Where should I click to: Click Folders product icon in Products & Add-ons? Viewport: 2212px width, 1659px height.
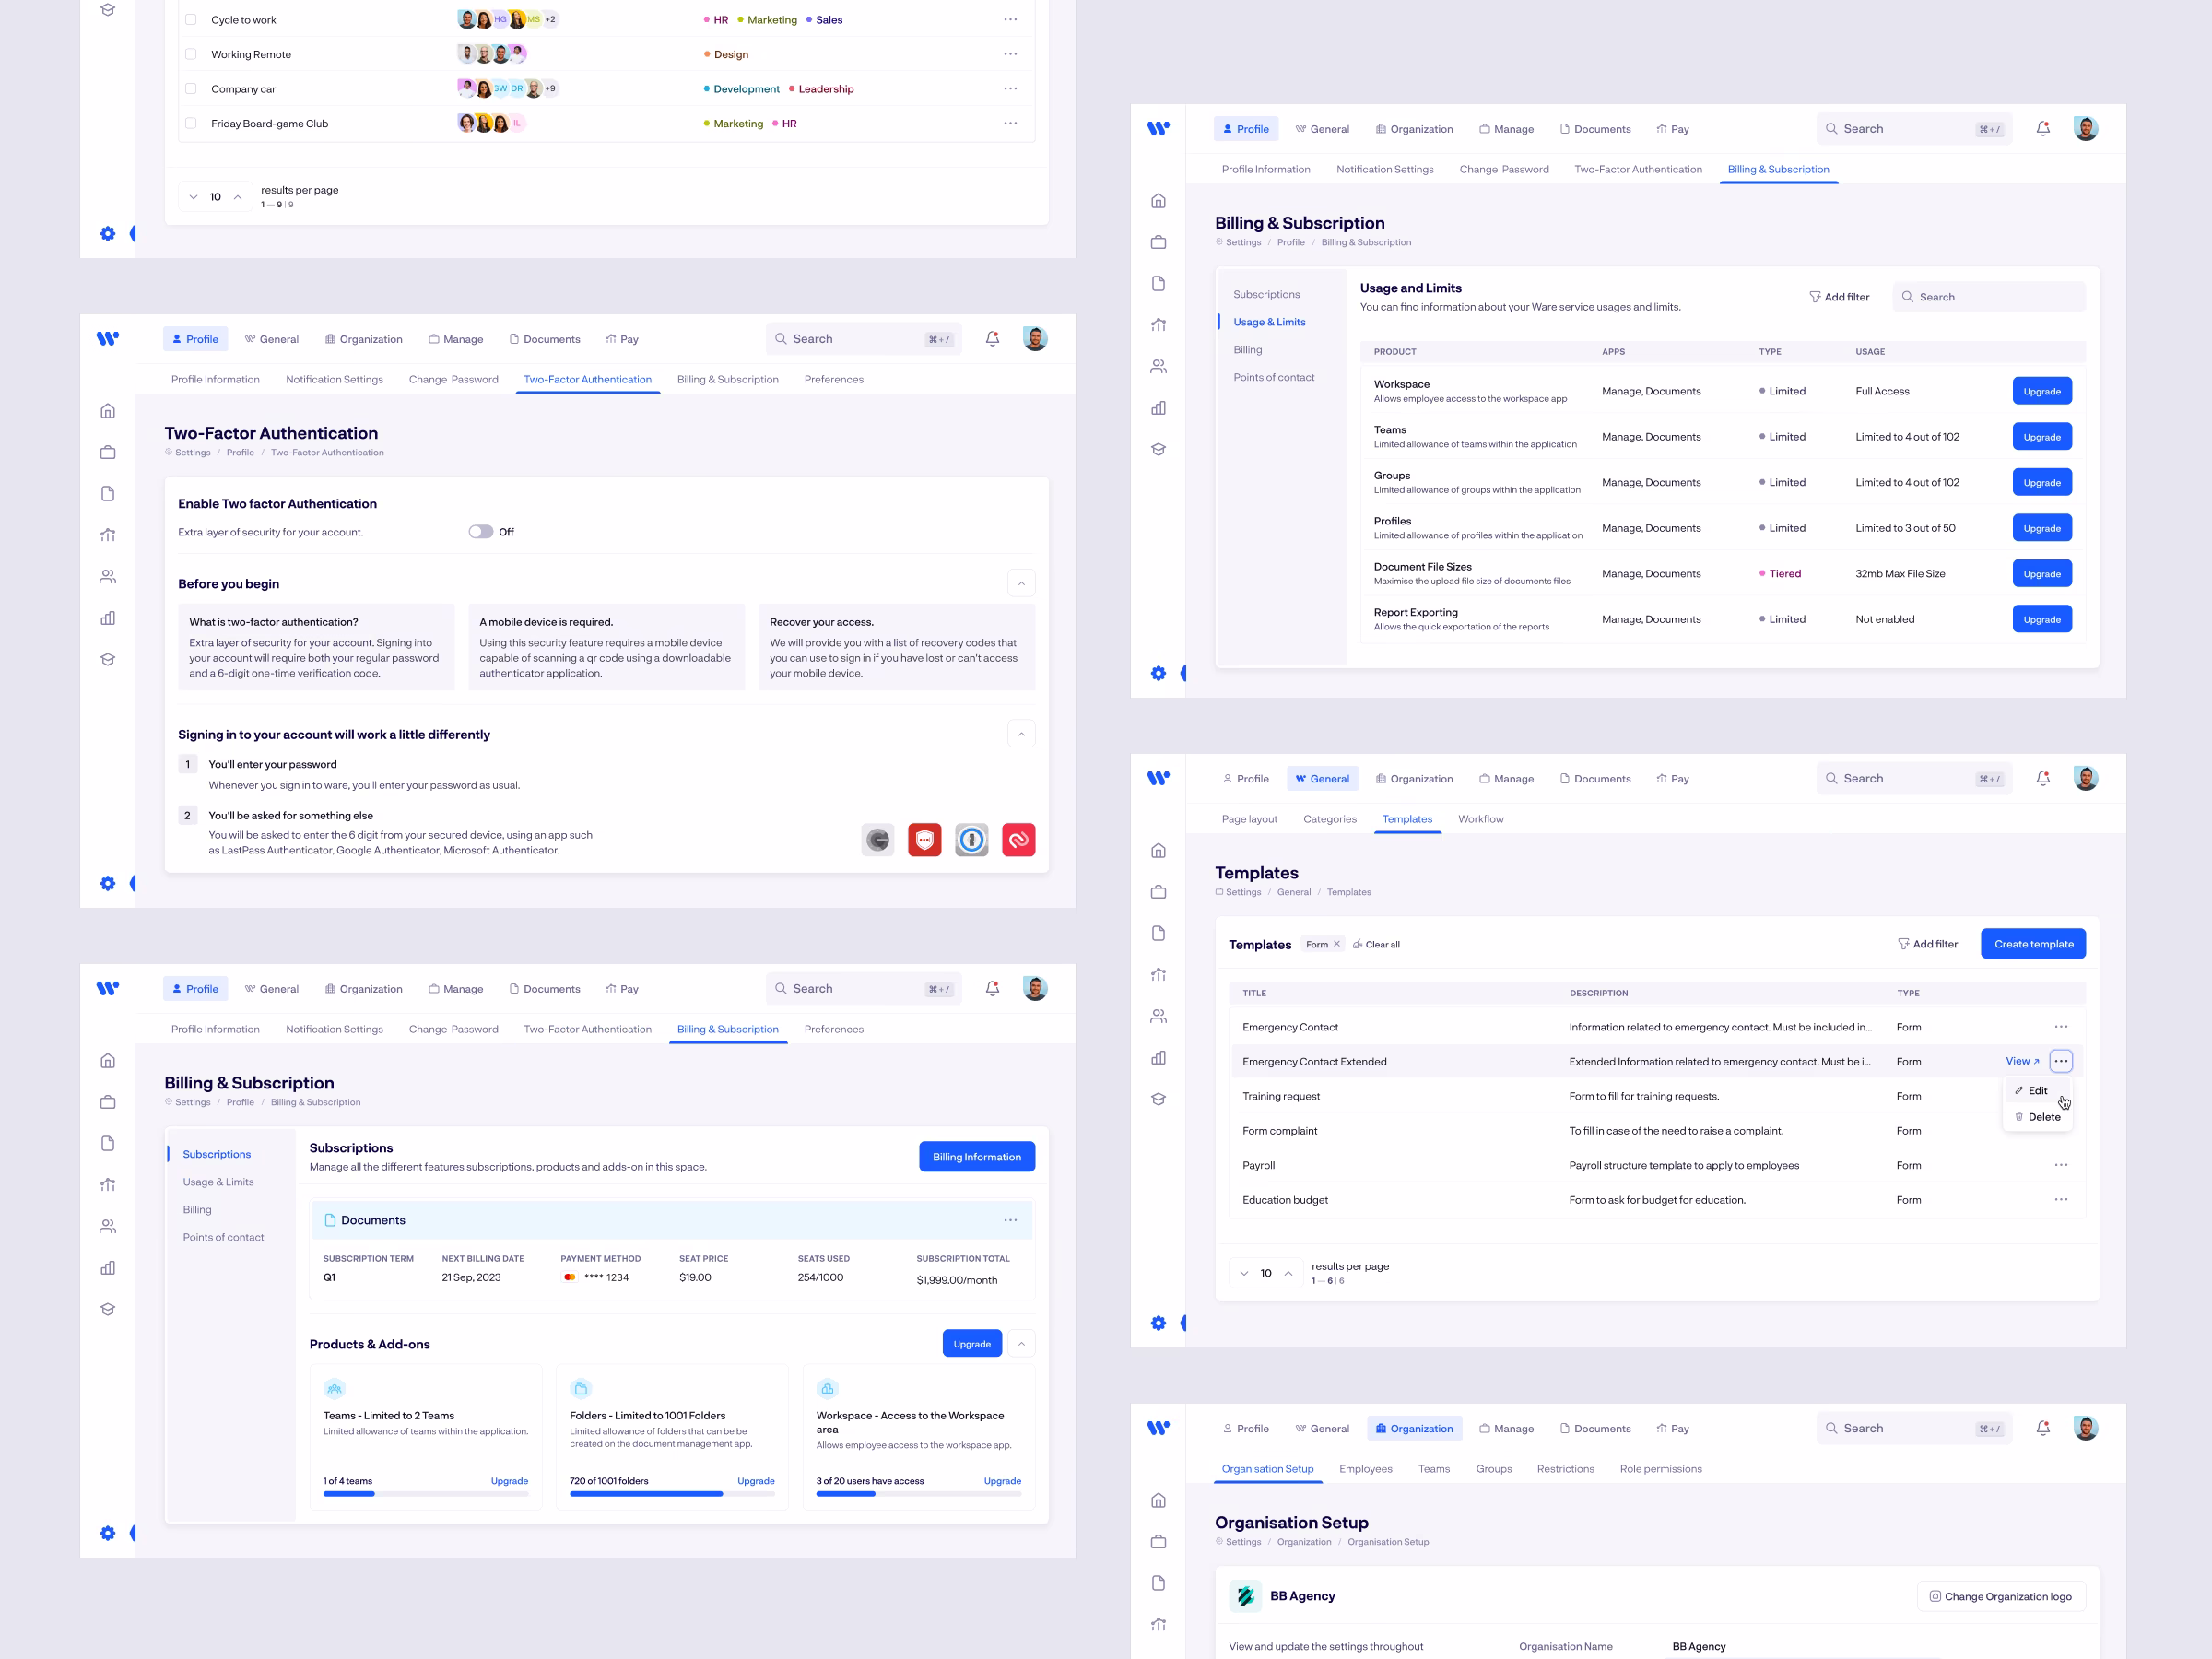(x=581, y=1388)
